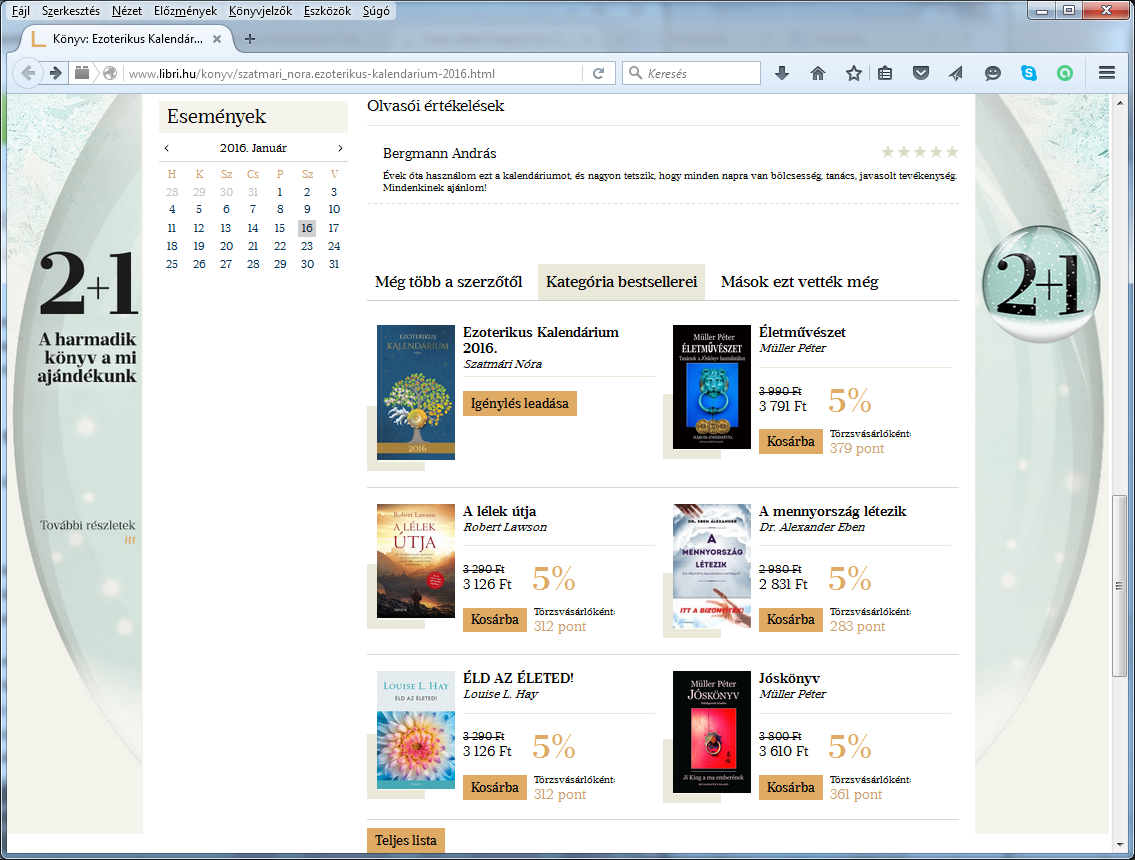Go back with the browser back arrow
This screenshot has height=860, width=1135.
28,73
